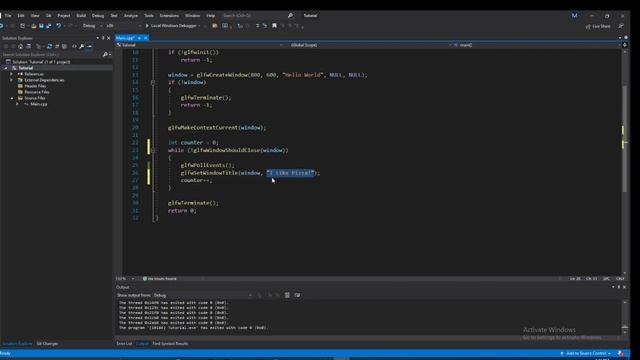Click the Preview Selected Items icon in Solution Explorer

[89, 46]
